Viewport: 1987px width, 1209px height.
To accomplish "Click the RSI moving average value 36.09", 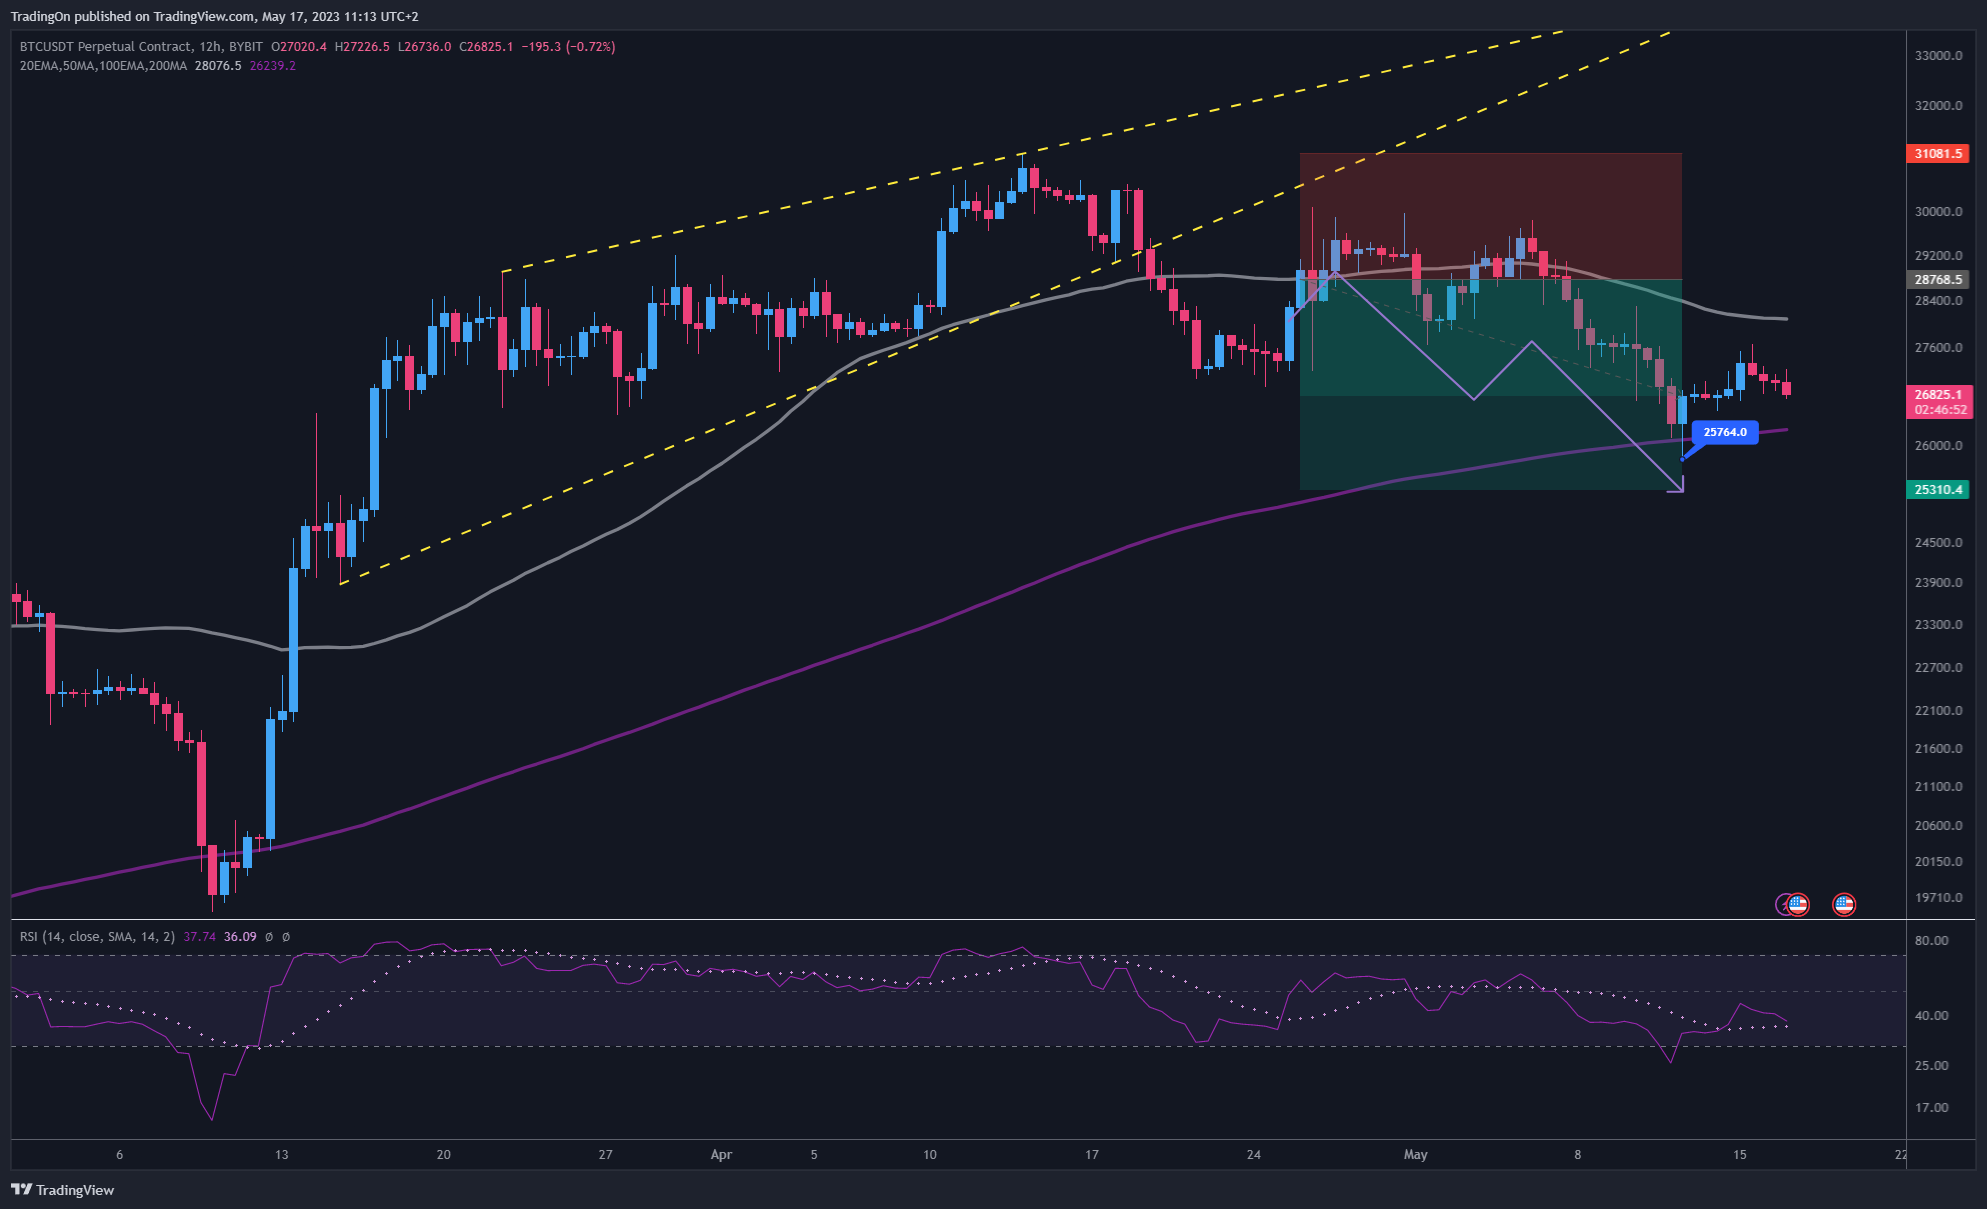I will tap(240, 937).
